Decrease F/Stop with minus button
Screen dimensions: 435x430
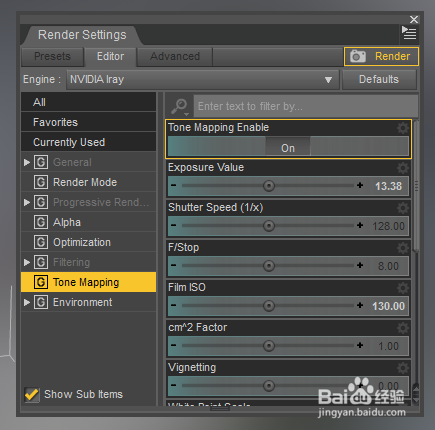tap(173, 265)
